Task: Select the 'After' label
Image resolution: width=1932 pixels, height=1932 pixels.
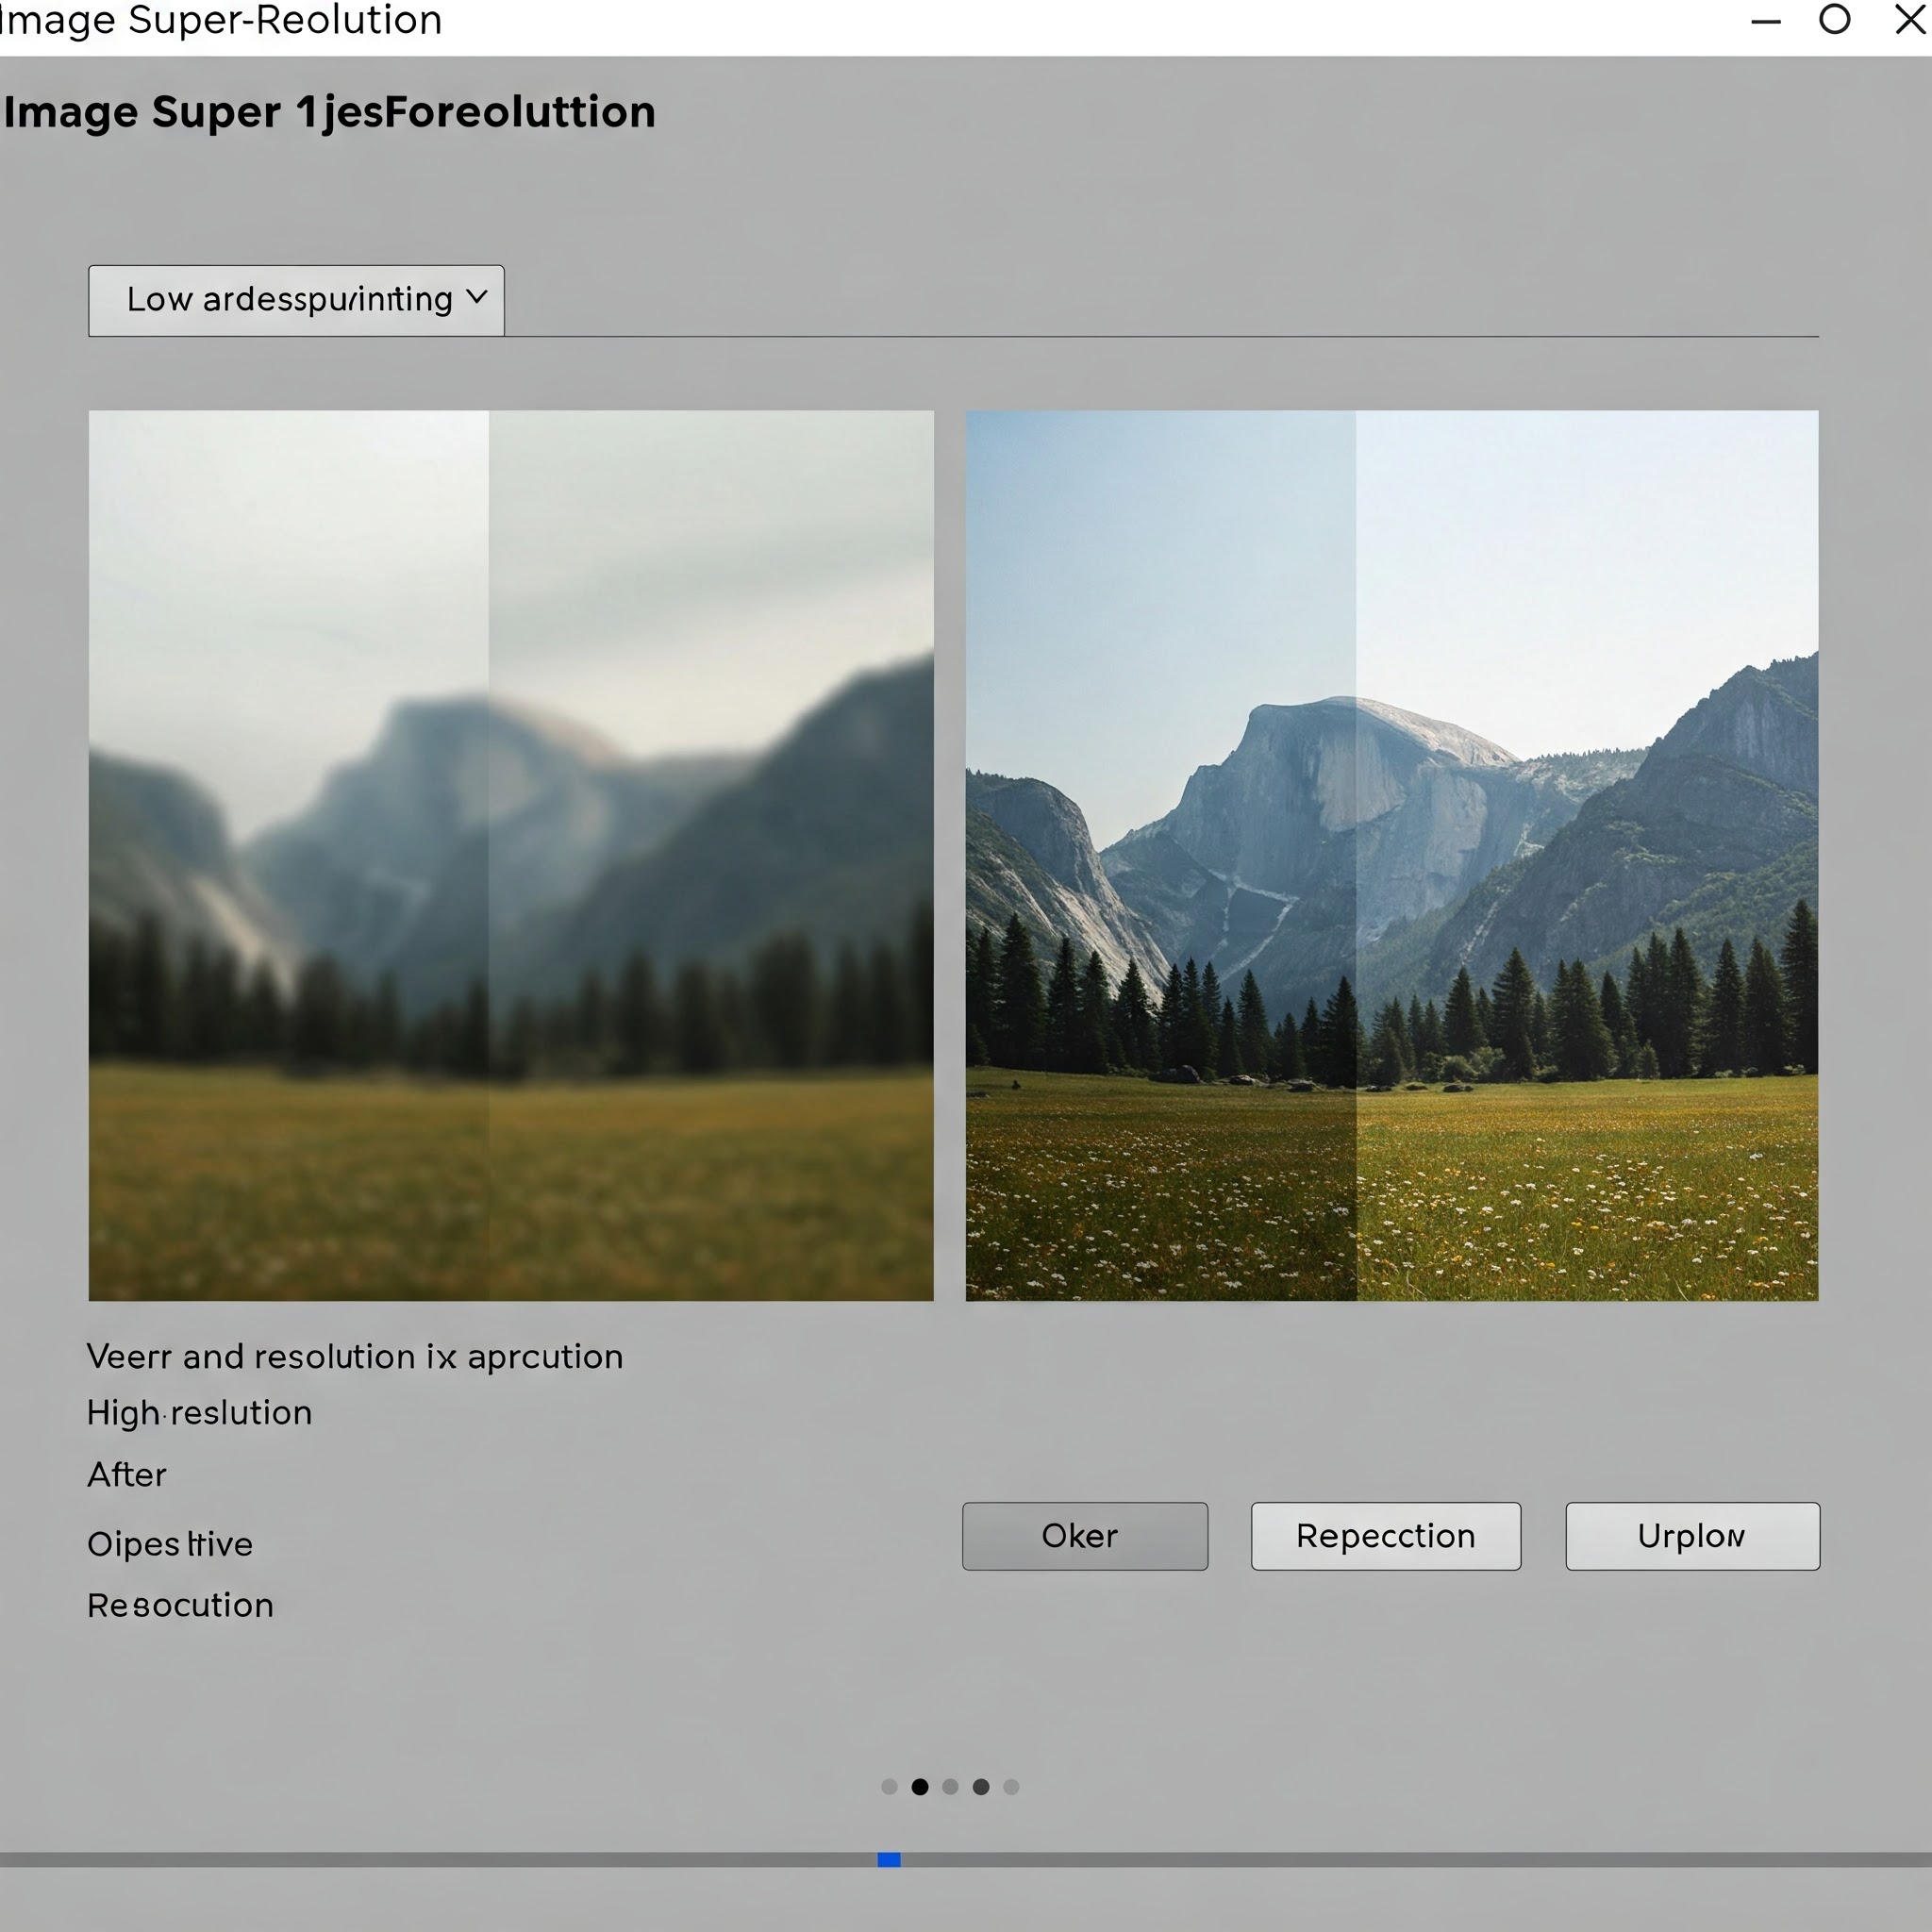Action: coord(127,1475)
